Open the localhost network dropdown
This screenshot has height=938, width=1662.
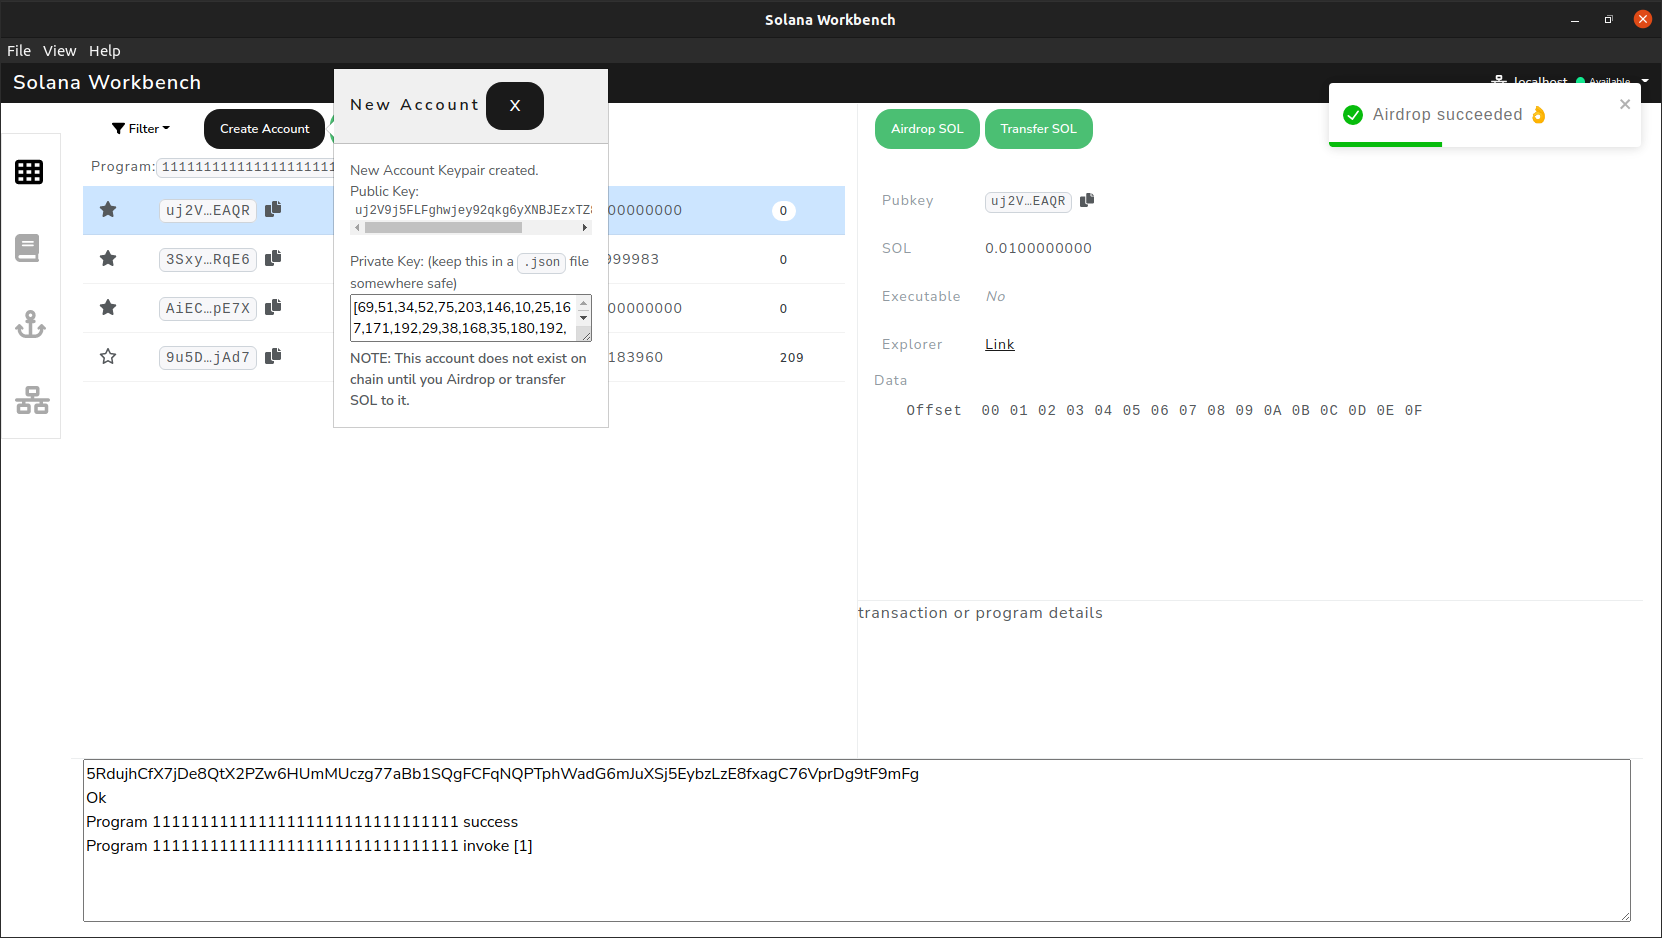(x=1570, y=81)
